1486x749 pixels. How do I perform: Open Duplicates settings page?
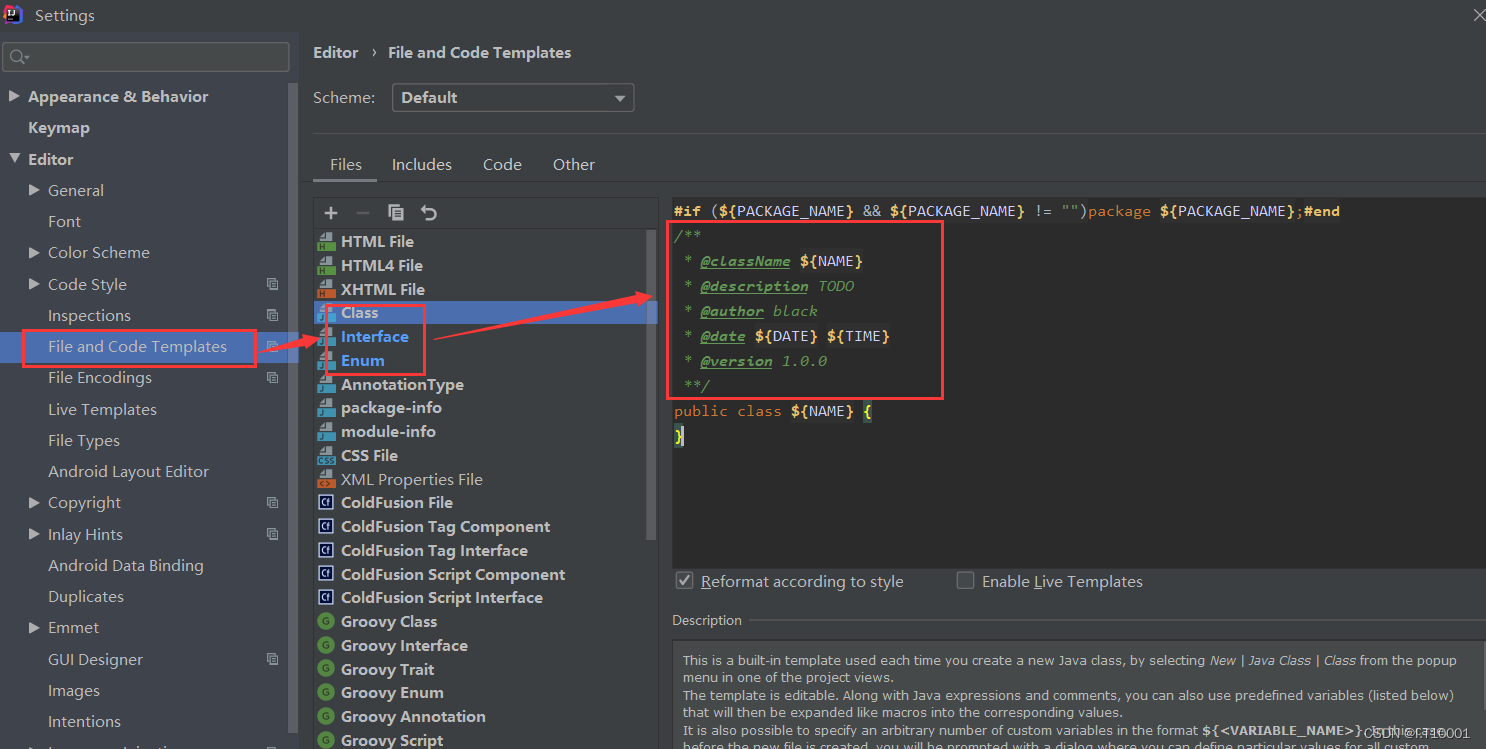pos(86,597)
